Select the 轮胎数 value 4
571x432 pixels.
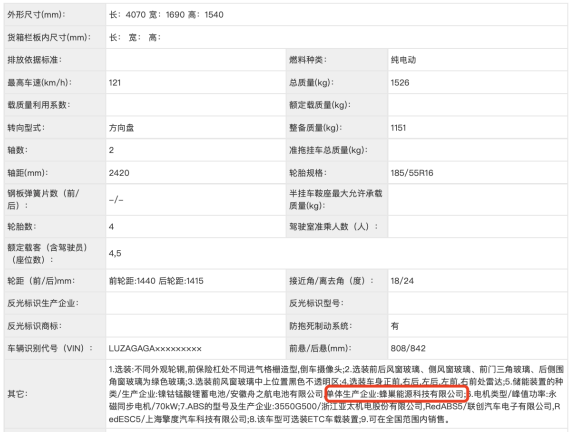tap(111, 227)
